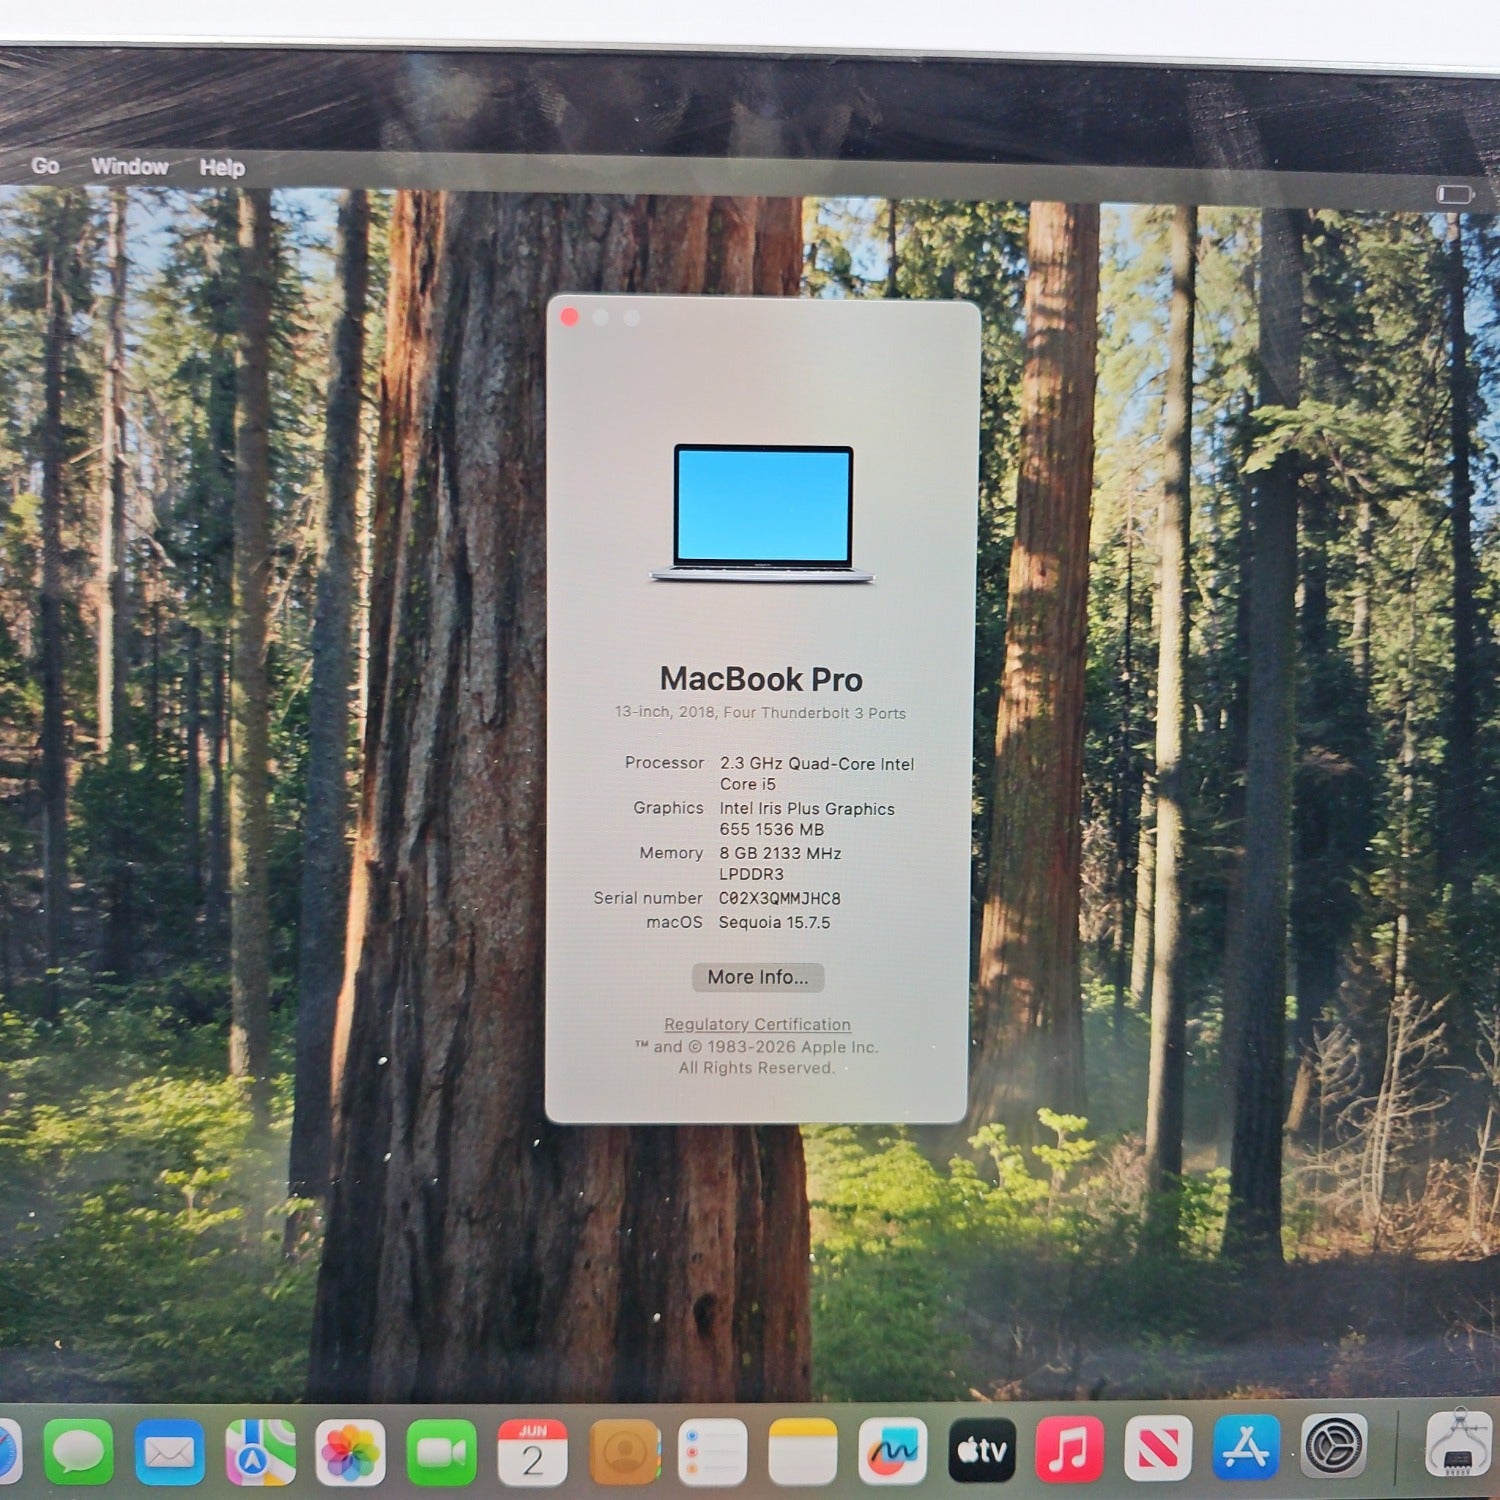Screen dimensions: 1500x1500
Task: Click the "macOS" label
Action: click(x=674, y=922)
